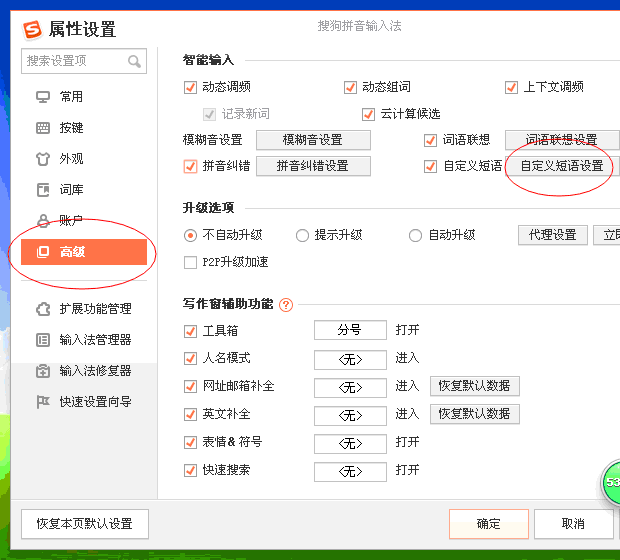Toggle 表情&符号 checkbox

190,442
